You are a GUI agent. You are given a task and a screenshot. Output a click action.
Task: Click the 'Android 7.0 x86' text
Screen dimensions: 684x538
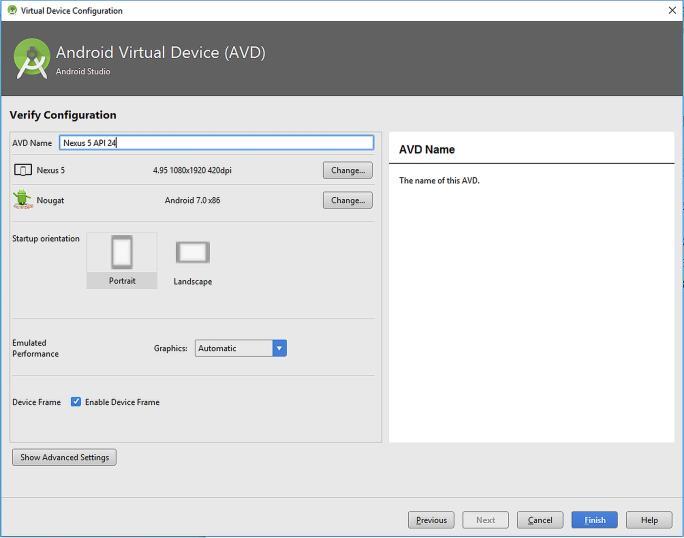pyautogui.click(x=192, y=200)
